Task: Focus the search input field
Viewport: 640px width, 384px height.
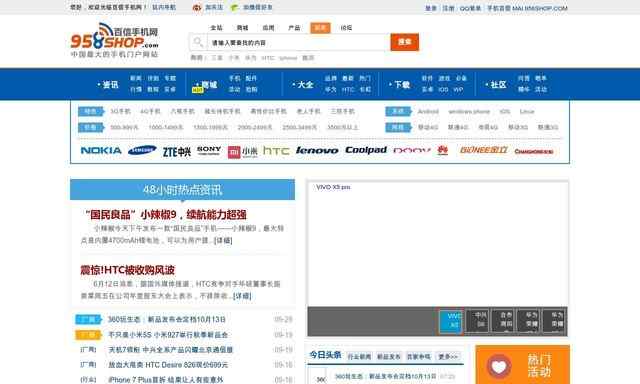Action: (298, 42)
